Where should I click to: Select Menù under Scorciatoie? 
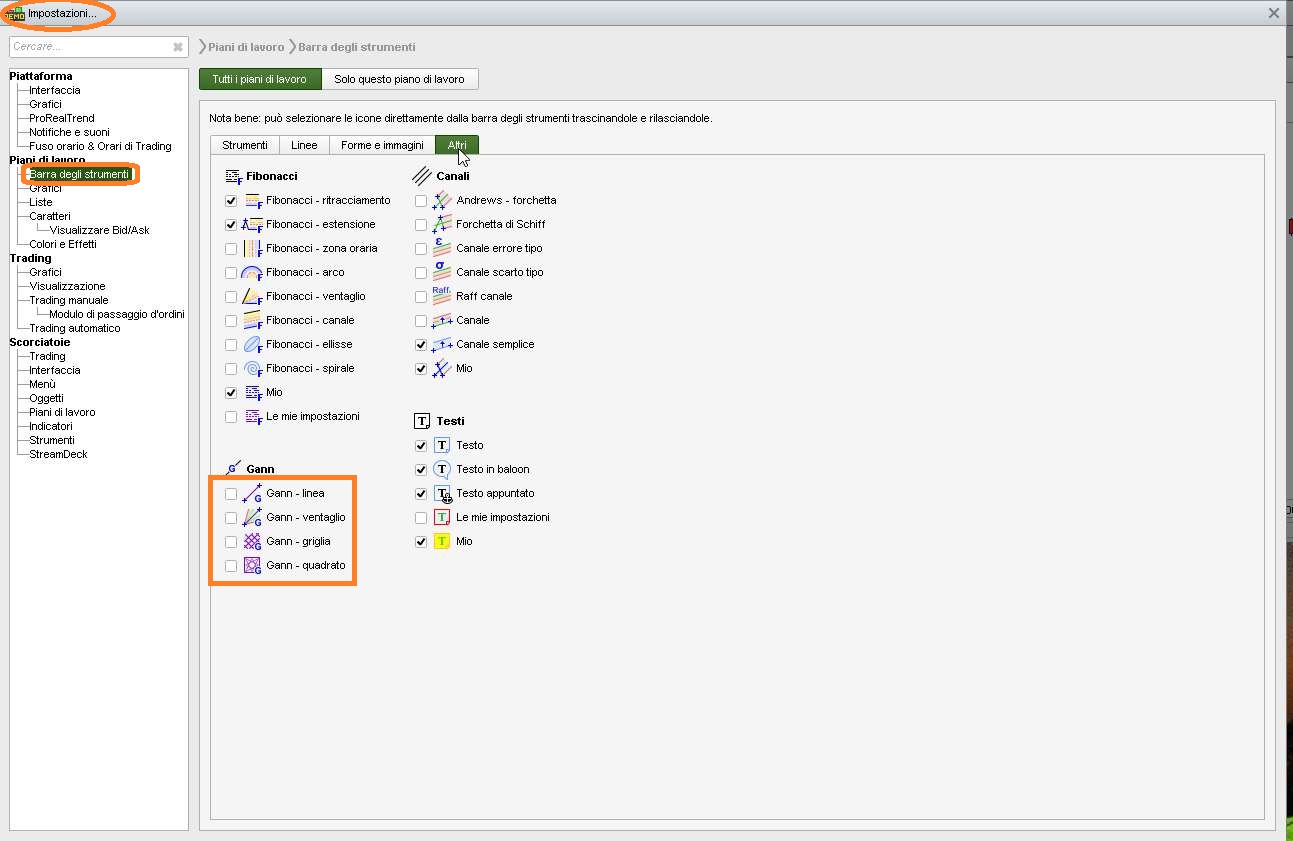pyautogui.click(x=42, y=384)
